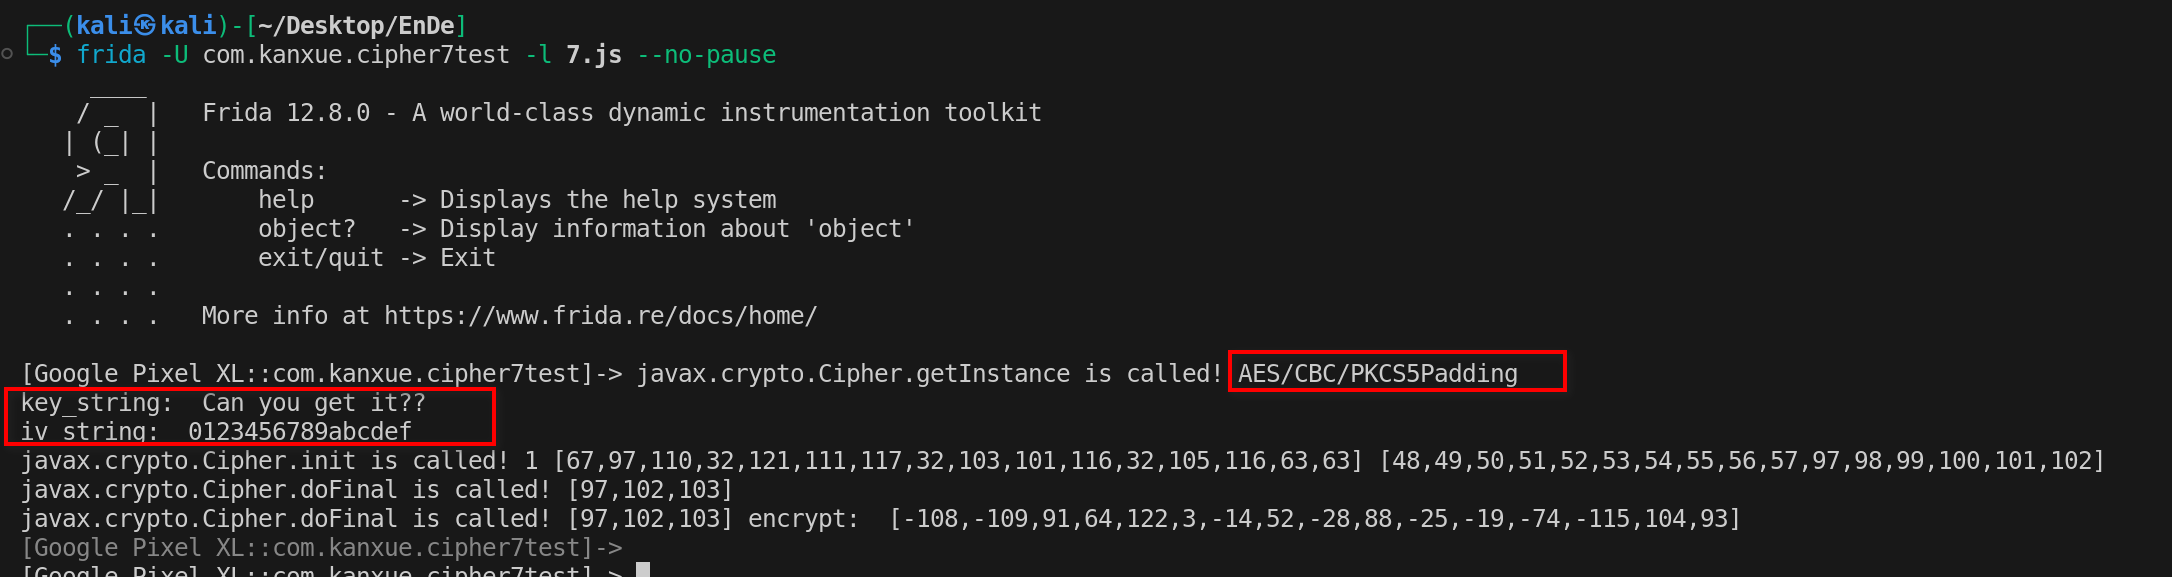Click the object? command entry
The height and width of the screenshot is (577, 2172).
coord(586,229)
